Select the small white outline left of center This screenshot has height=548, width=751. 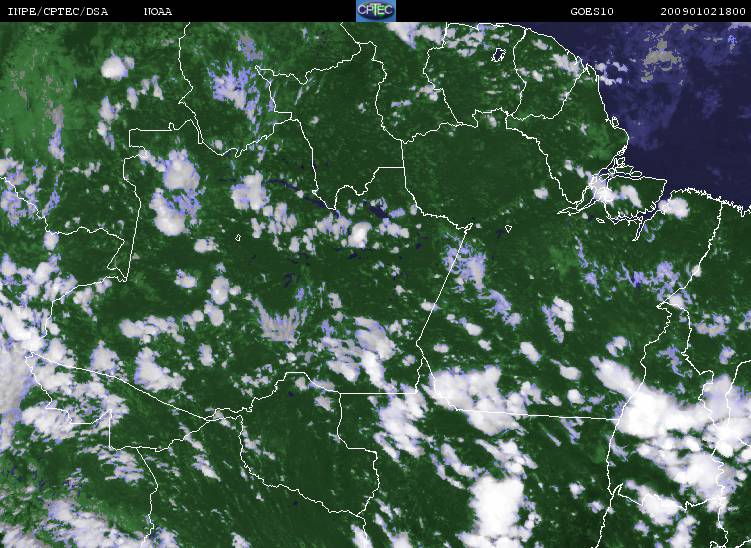point(238,237)
